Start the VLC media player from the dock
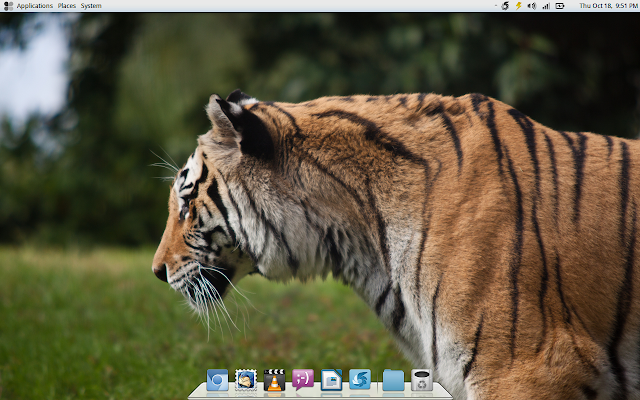 point(274,380)
